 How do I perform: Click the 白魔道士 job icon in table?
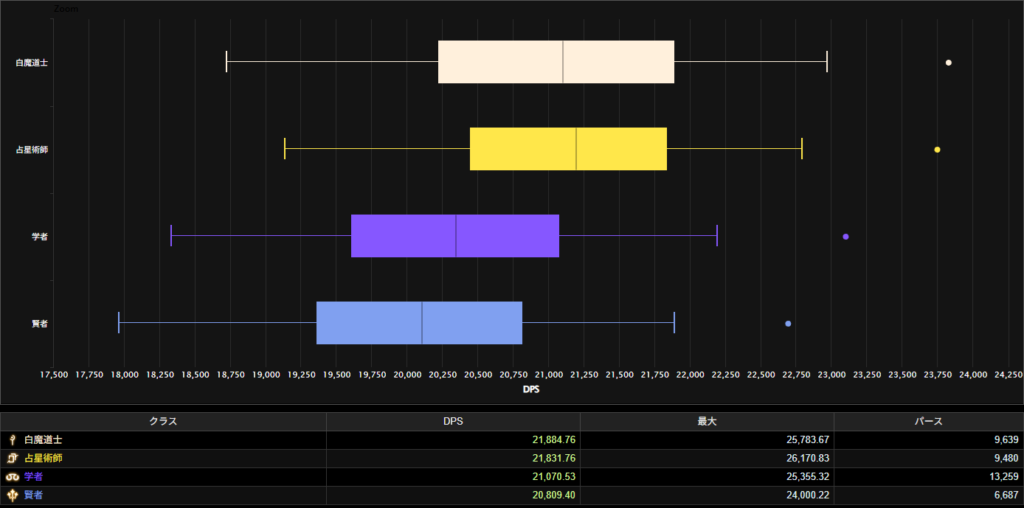click(13, 440)
